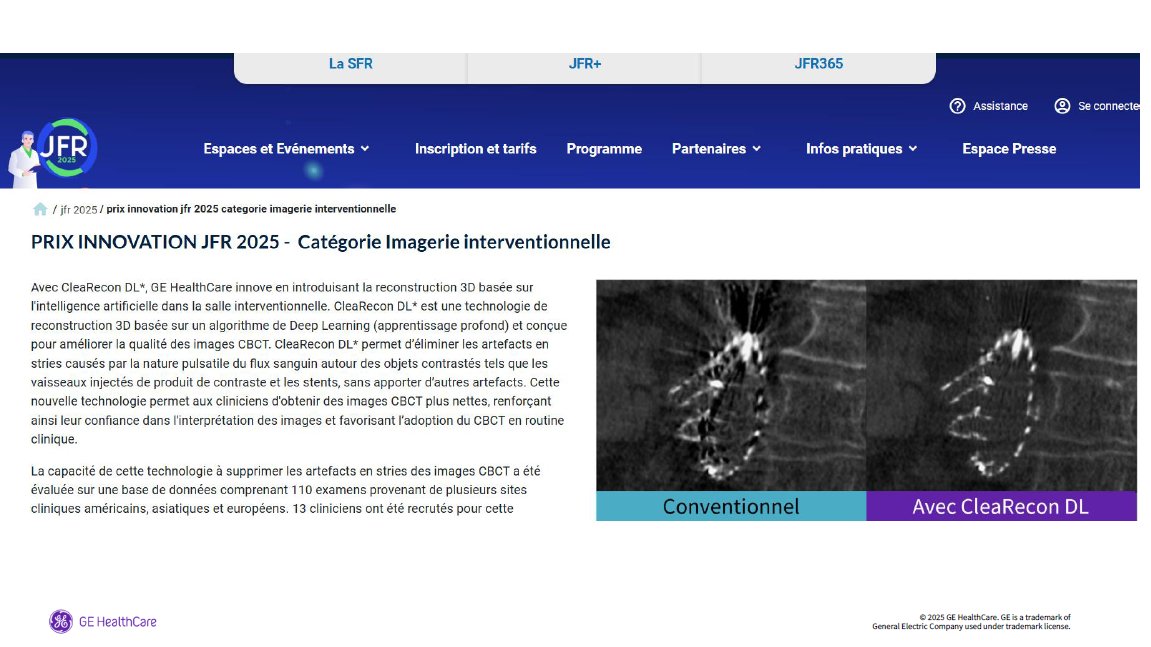Go to Inscription et tarifs
This screenshot has width=1151, height=647.
(x=475, y=149)
